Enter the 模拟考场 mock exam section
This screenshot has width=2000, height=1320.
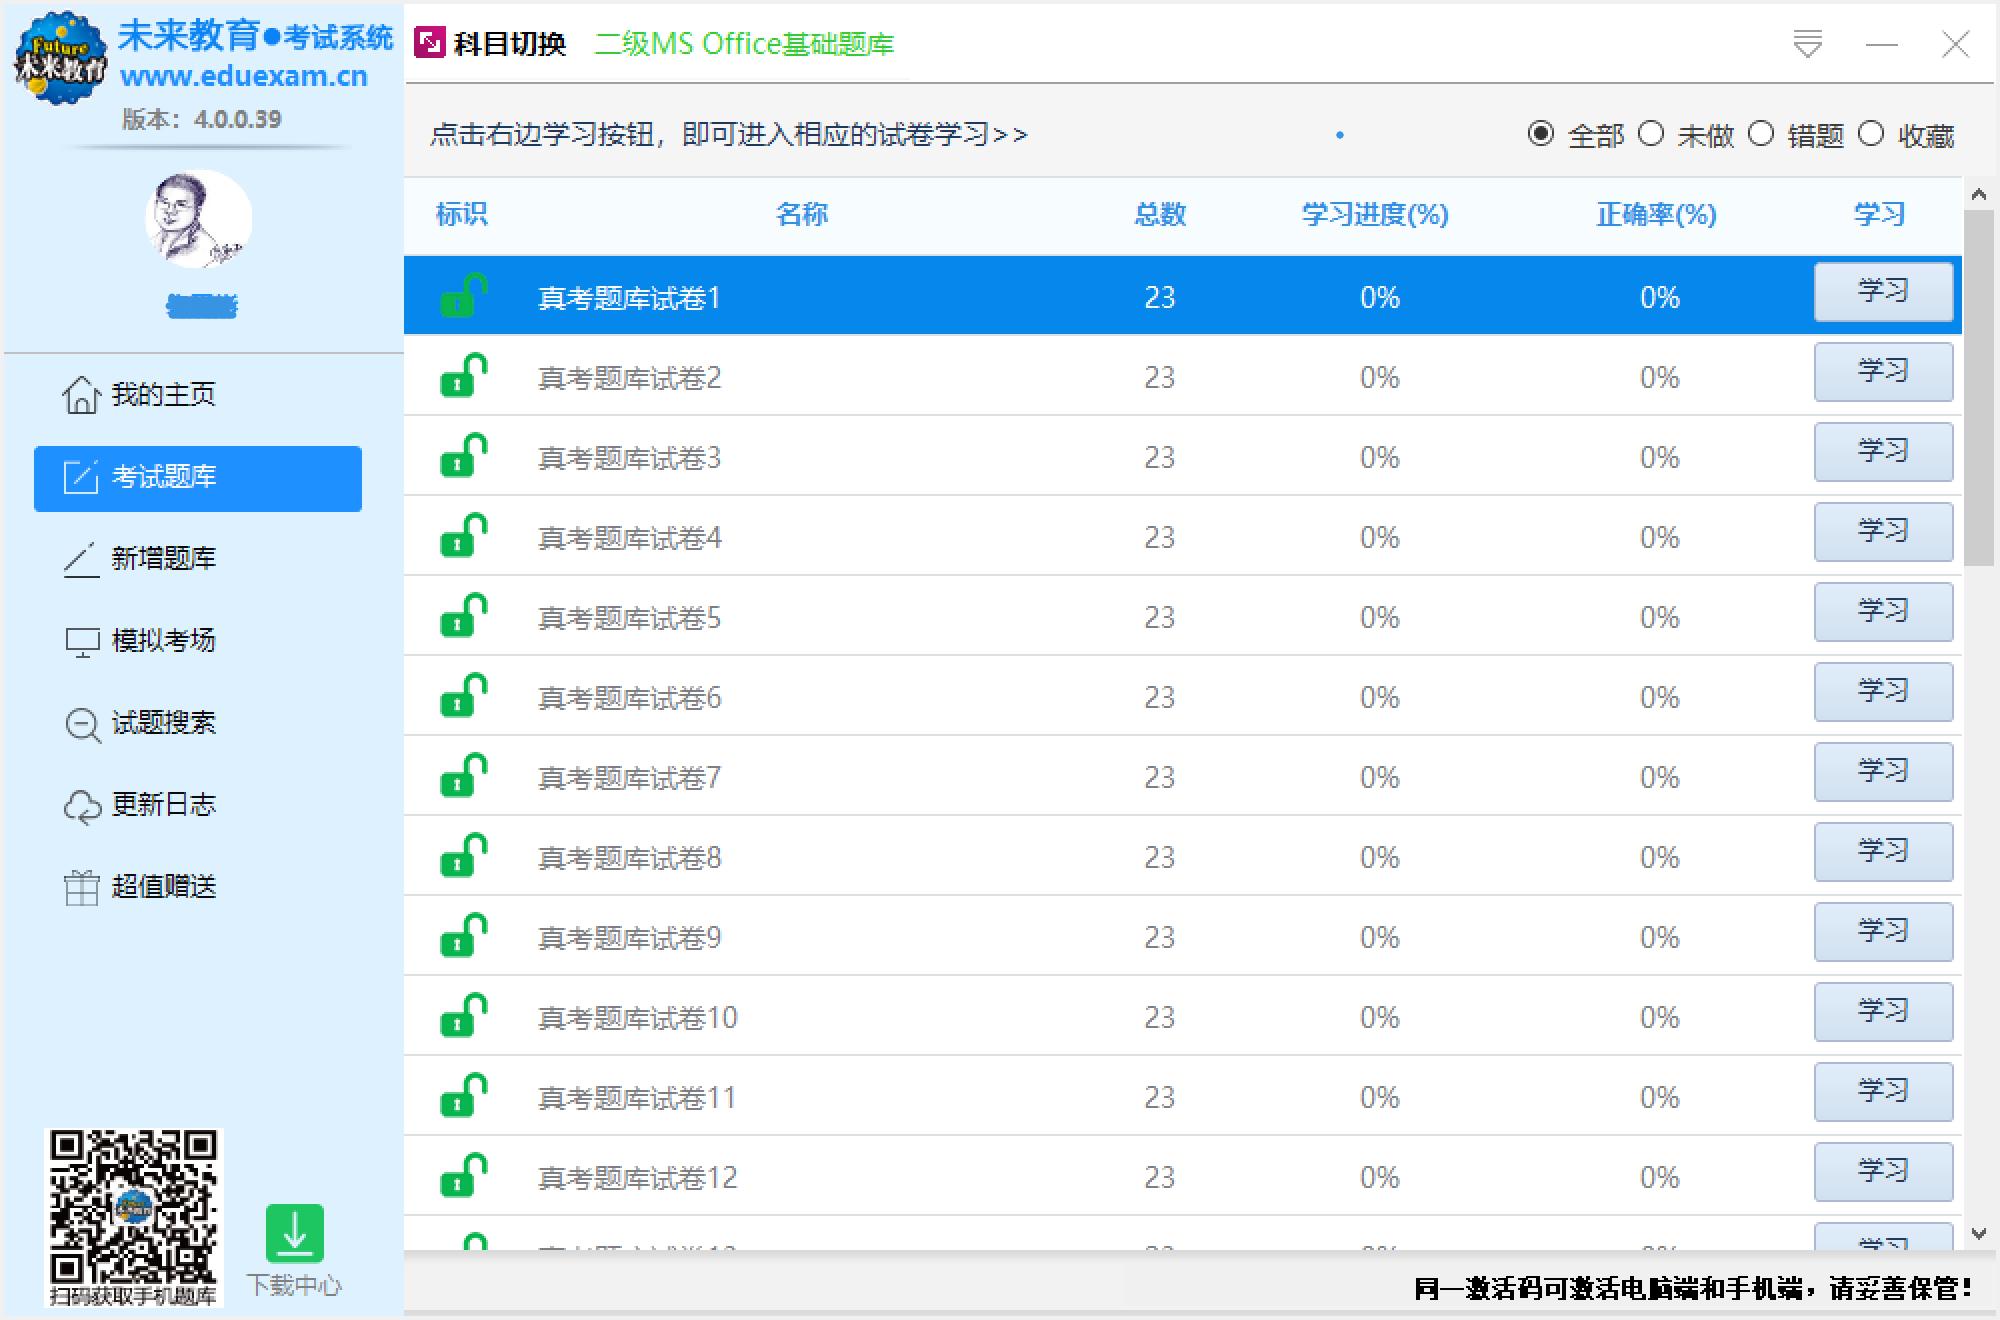[x=166, y=641]
